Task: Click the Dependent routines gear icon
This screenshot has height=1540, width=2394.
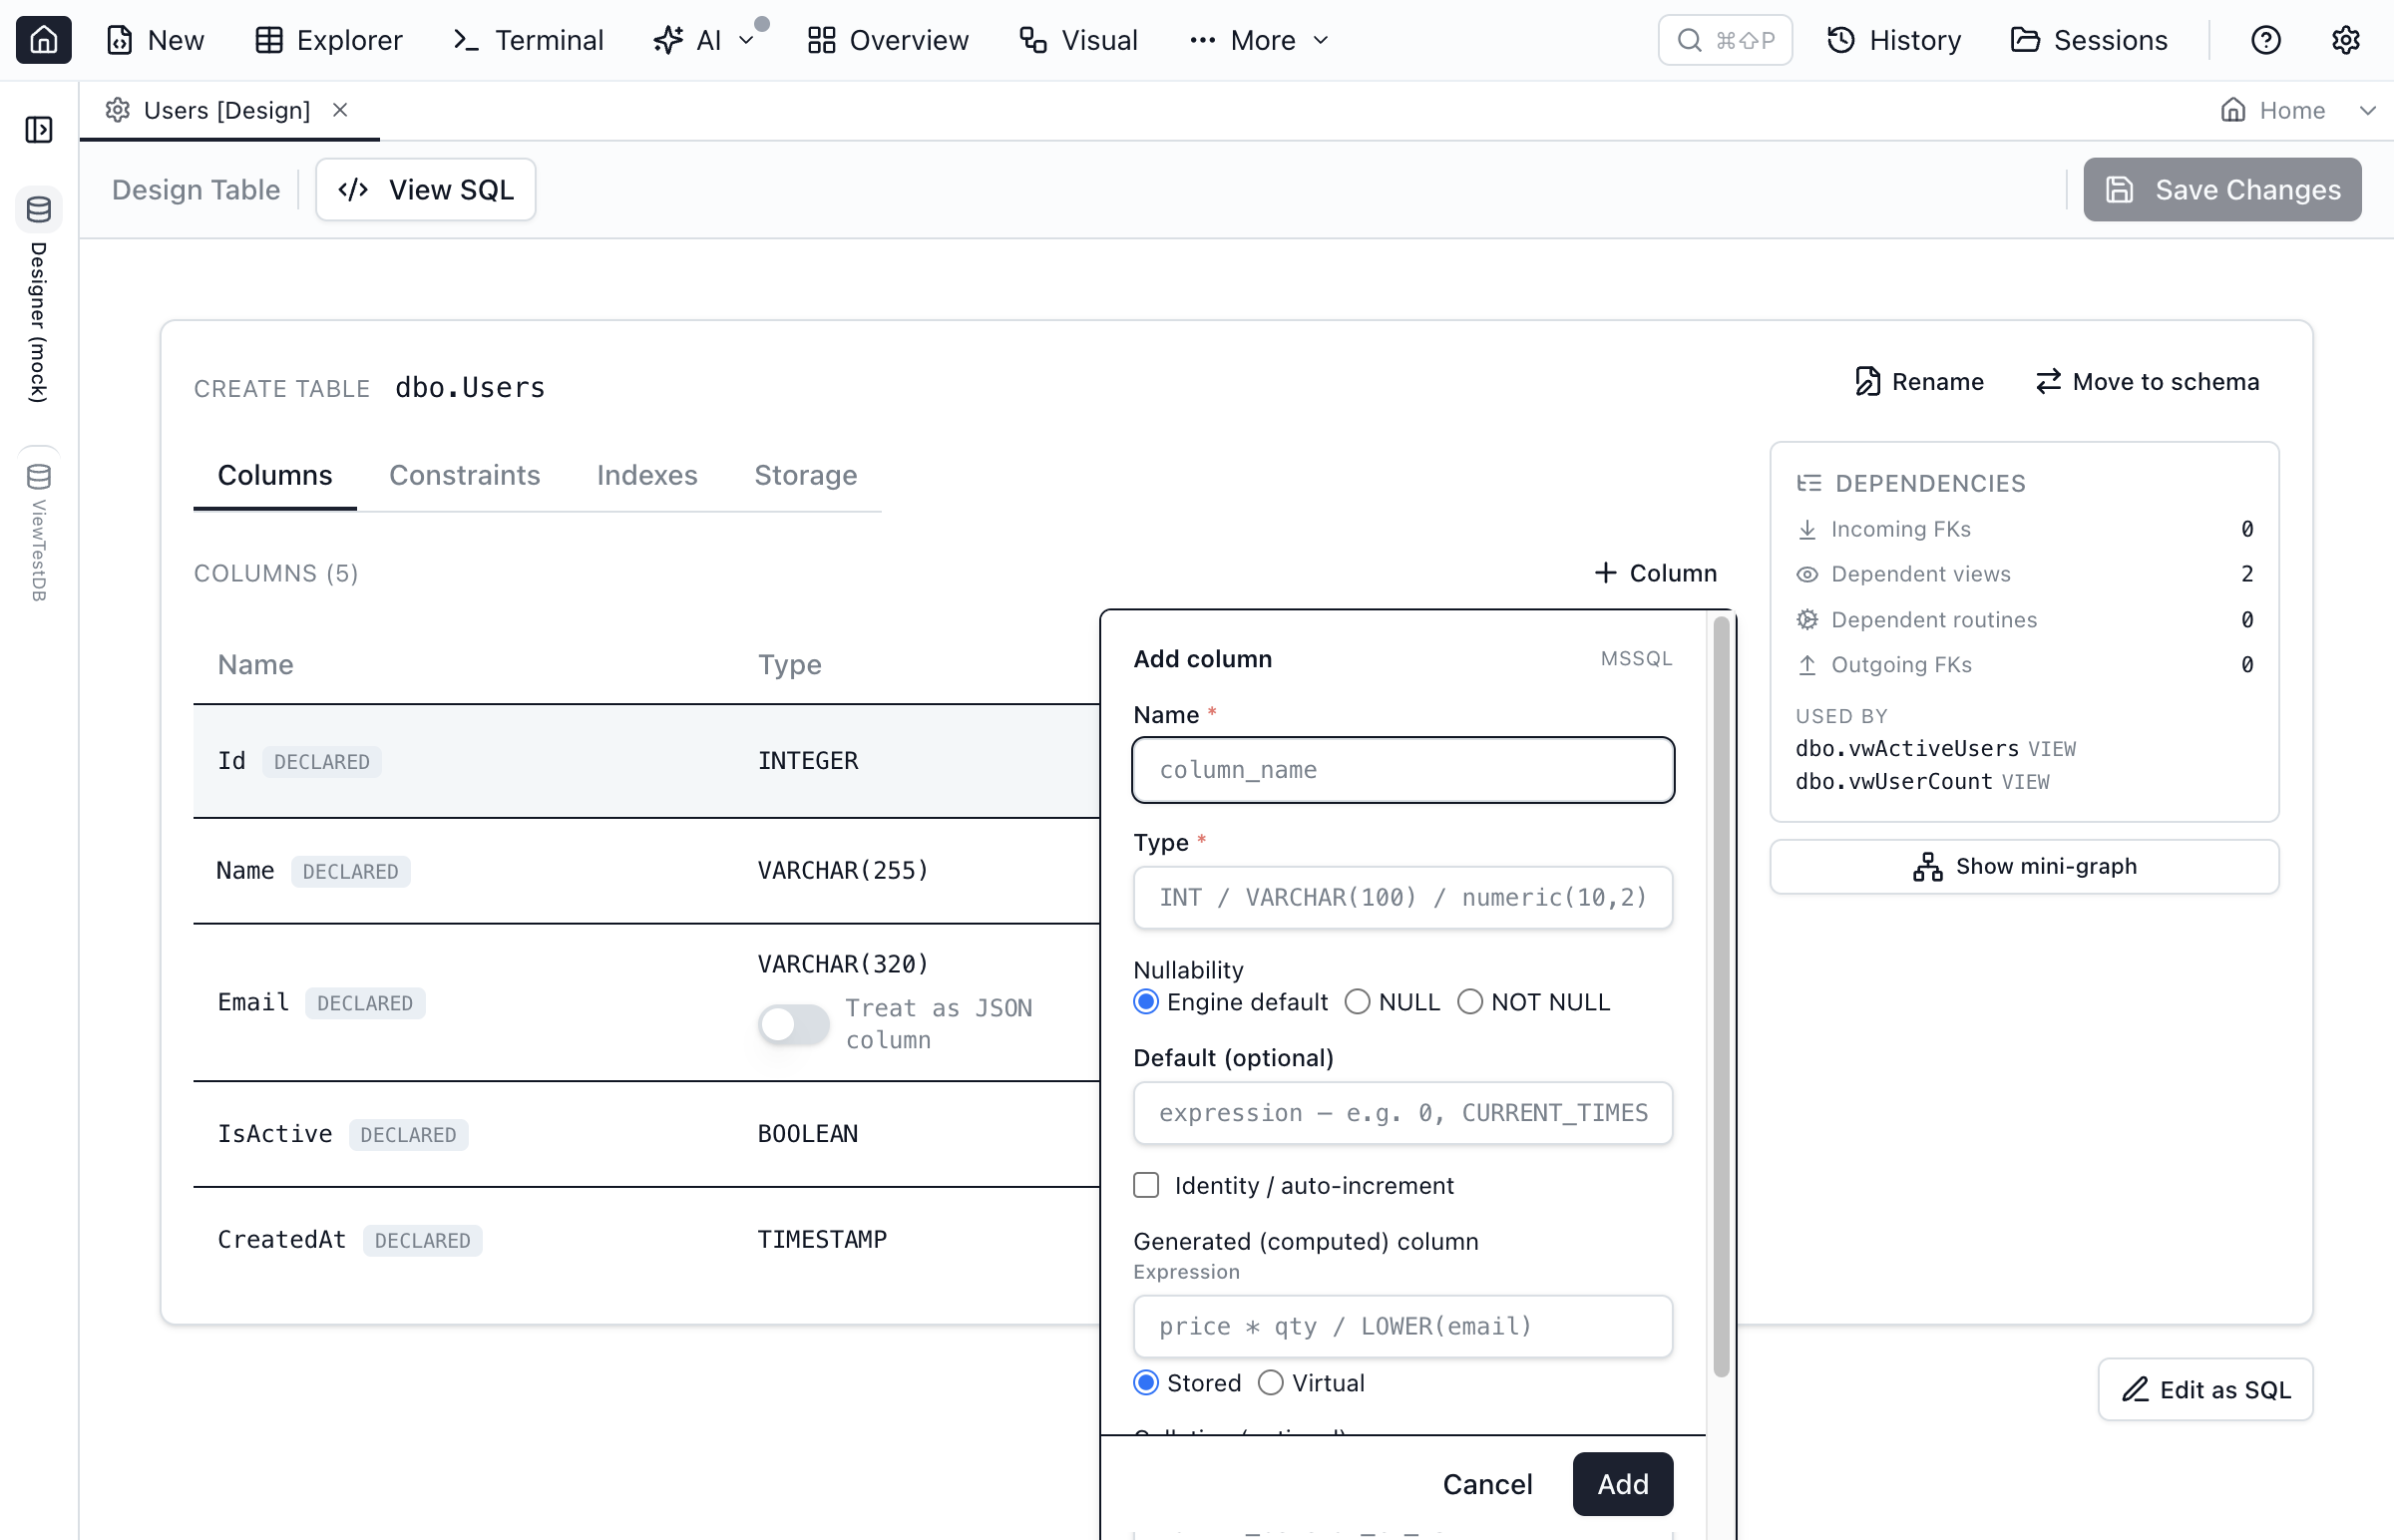Action: coord(1807,620)
